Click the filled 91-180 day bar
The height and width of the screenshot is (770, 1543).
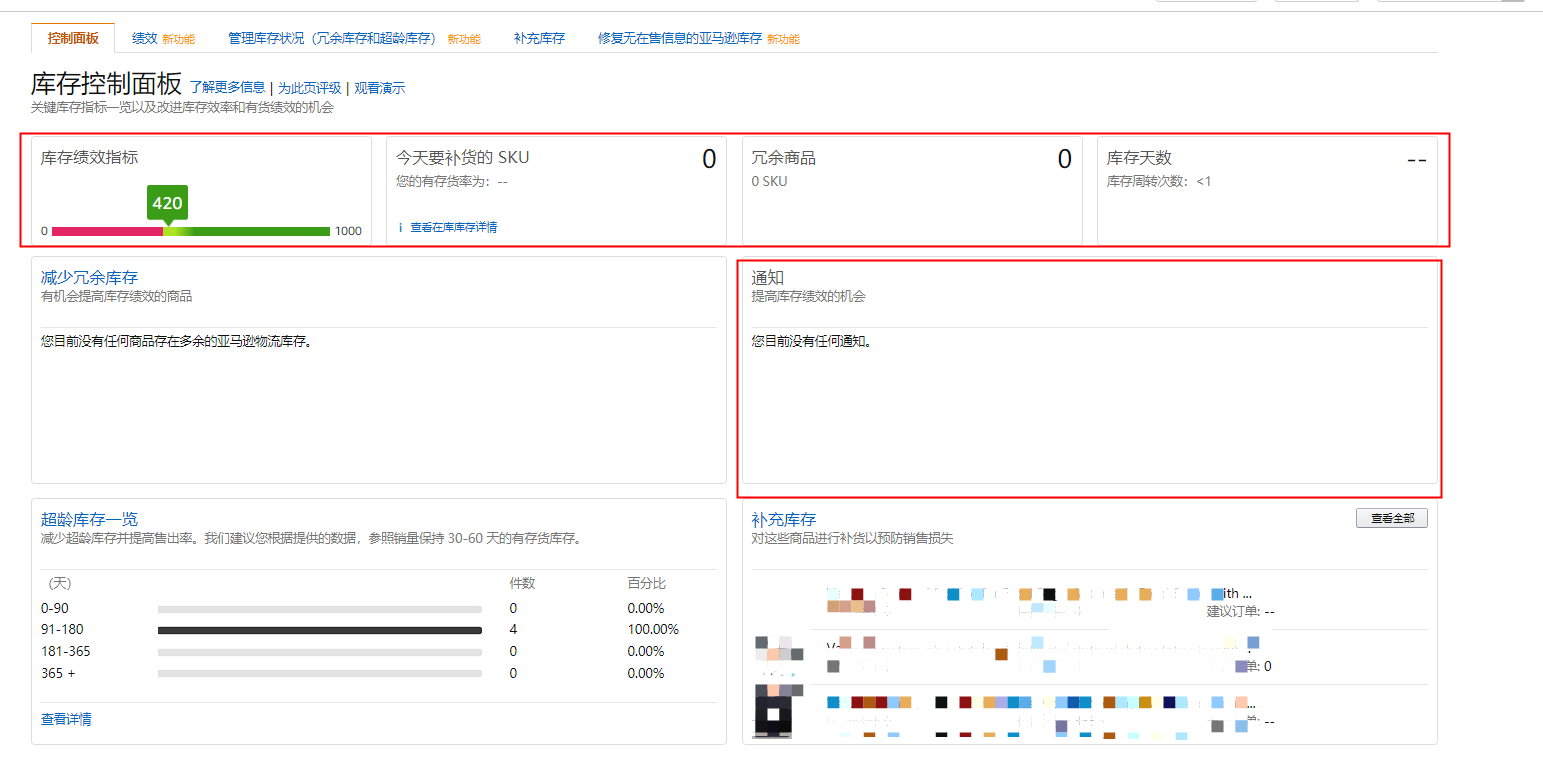point(320,630)
